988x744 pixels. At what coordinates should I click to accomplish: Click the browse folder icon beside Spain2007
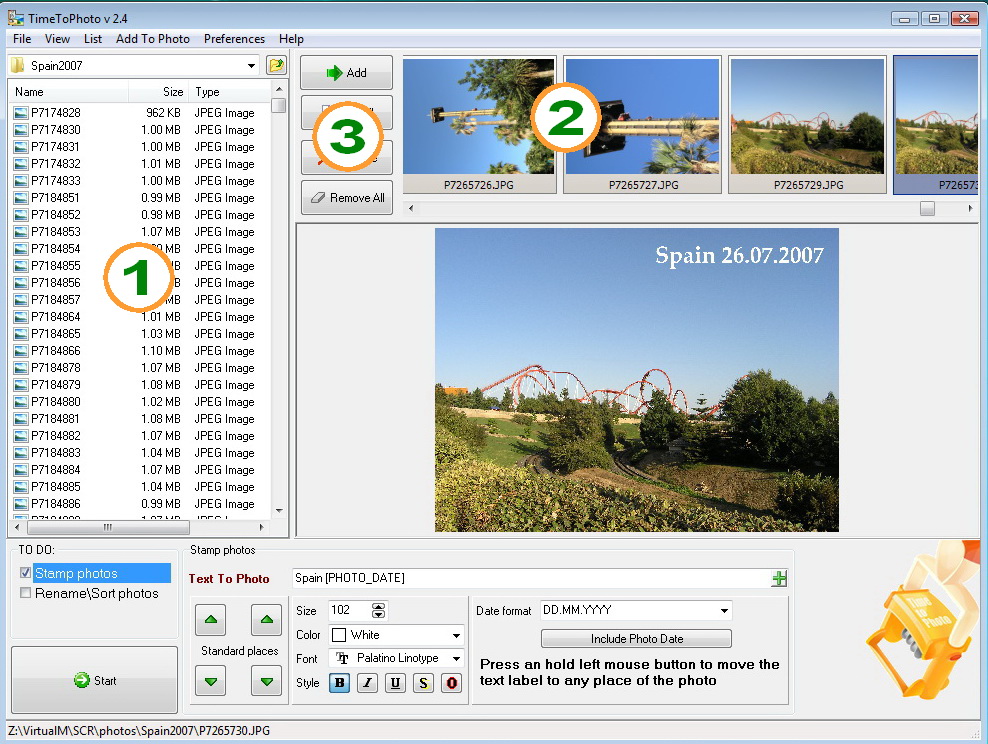[276, 65]
